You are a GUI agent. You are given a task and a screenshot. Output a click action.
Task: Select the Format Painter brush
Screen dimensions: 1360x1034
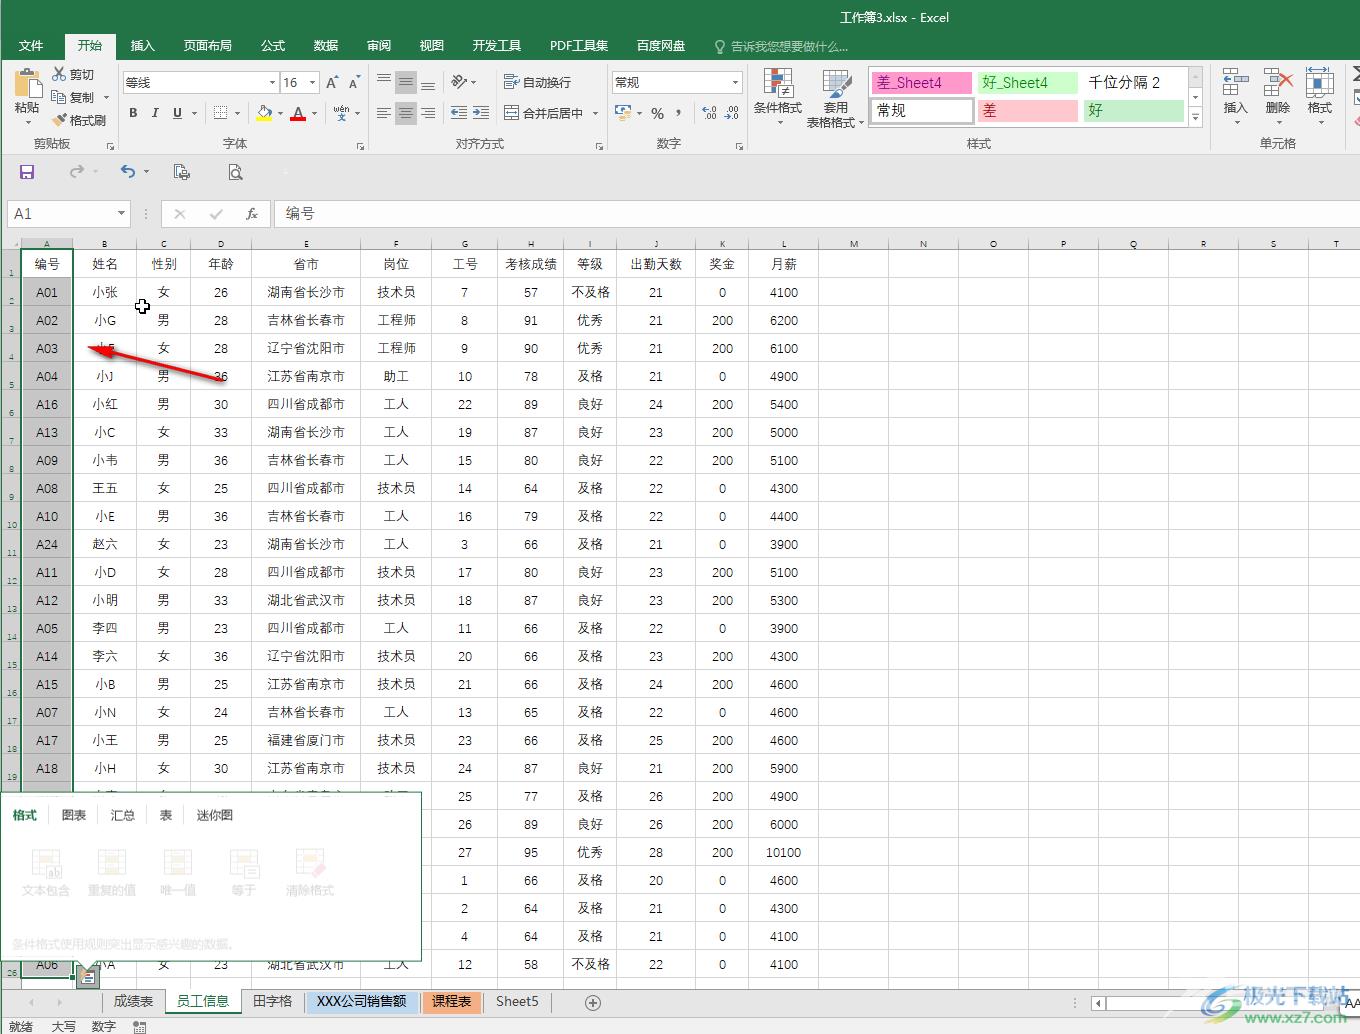pyautogui.click(x=60, y=120)
